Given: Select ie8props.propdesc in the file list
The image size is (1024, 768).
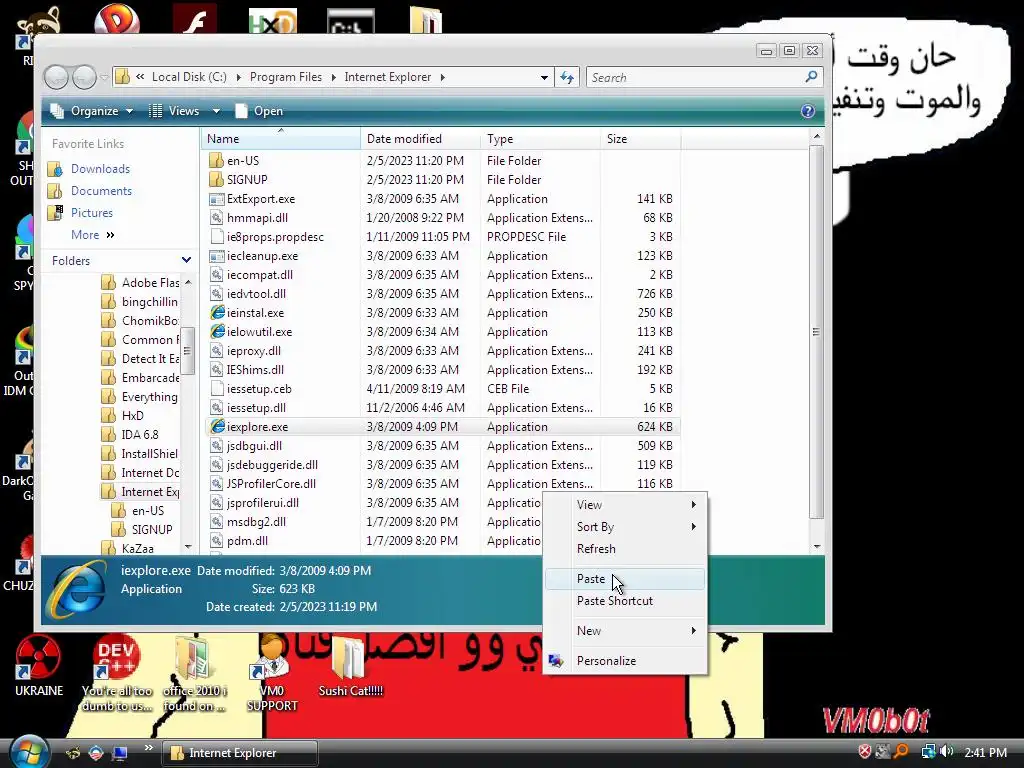Looking at the screenshot, I should click(275, 237).
